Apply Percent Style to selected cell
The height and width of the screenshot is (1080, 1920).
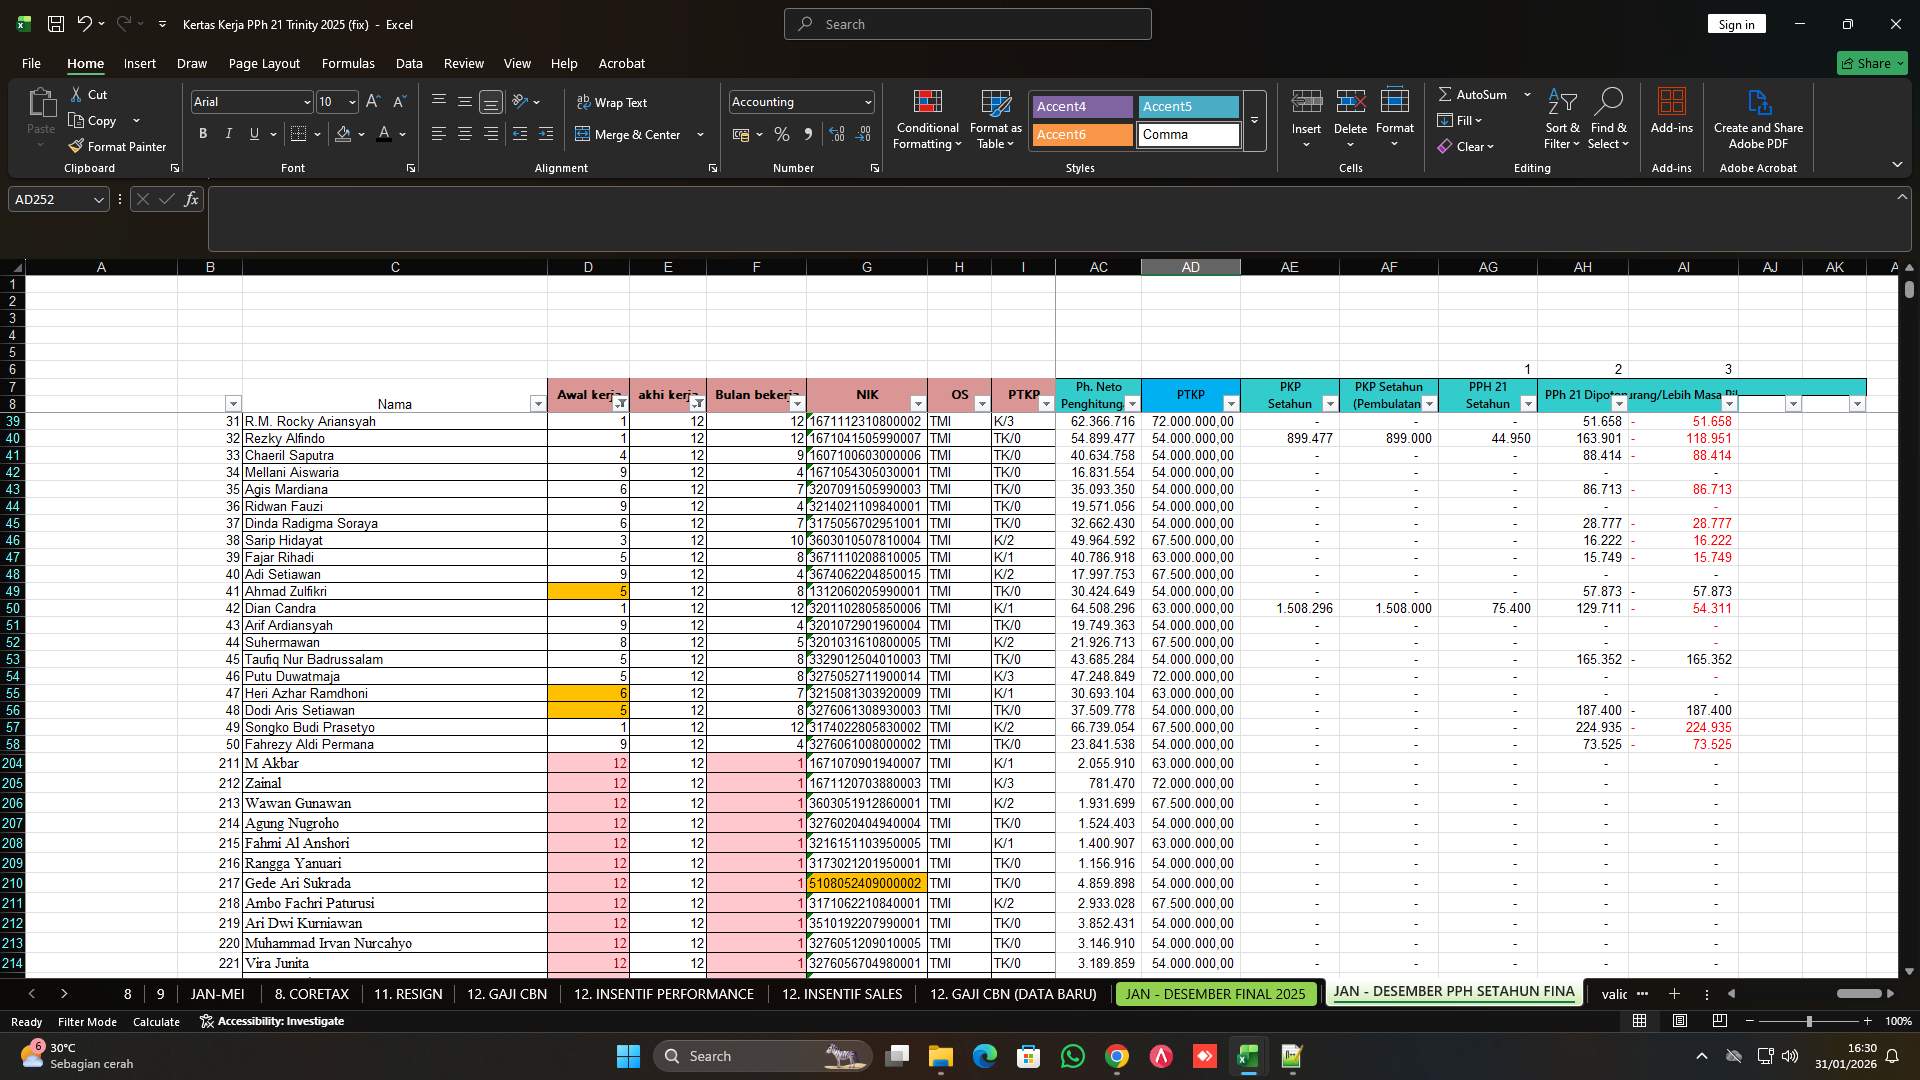pos(782,134)
